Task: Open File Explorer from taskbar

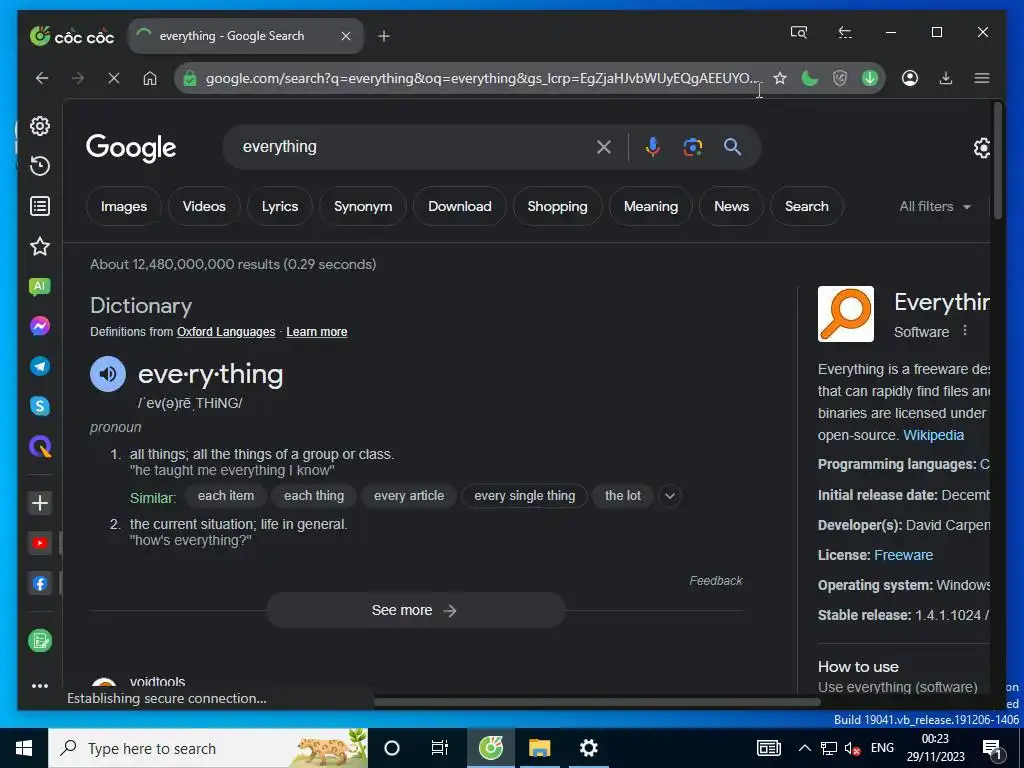Action: [x=539, y=748]
